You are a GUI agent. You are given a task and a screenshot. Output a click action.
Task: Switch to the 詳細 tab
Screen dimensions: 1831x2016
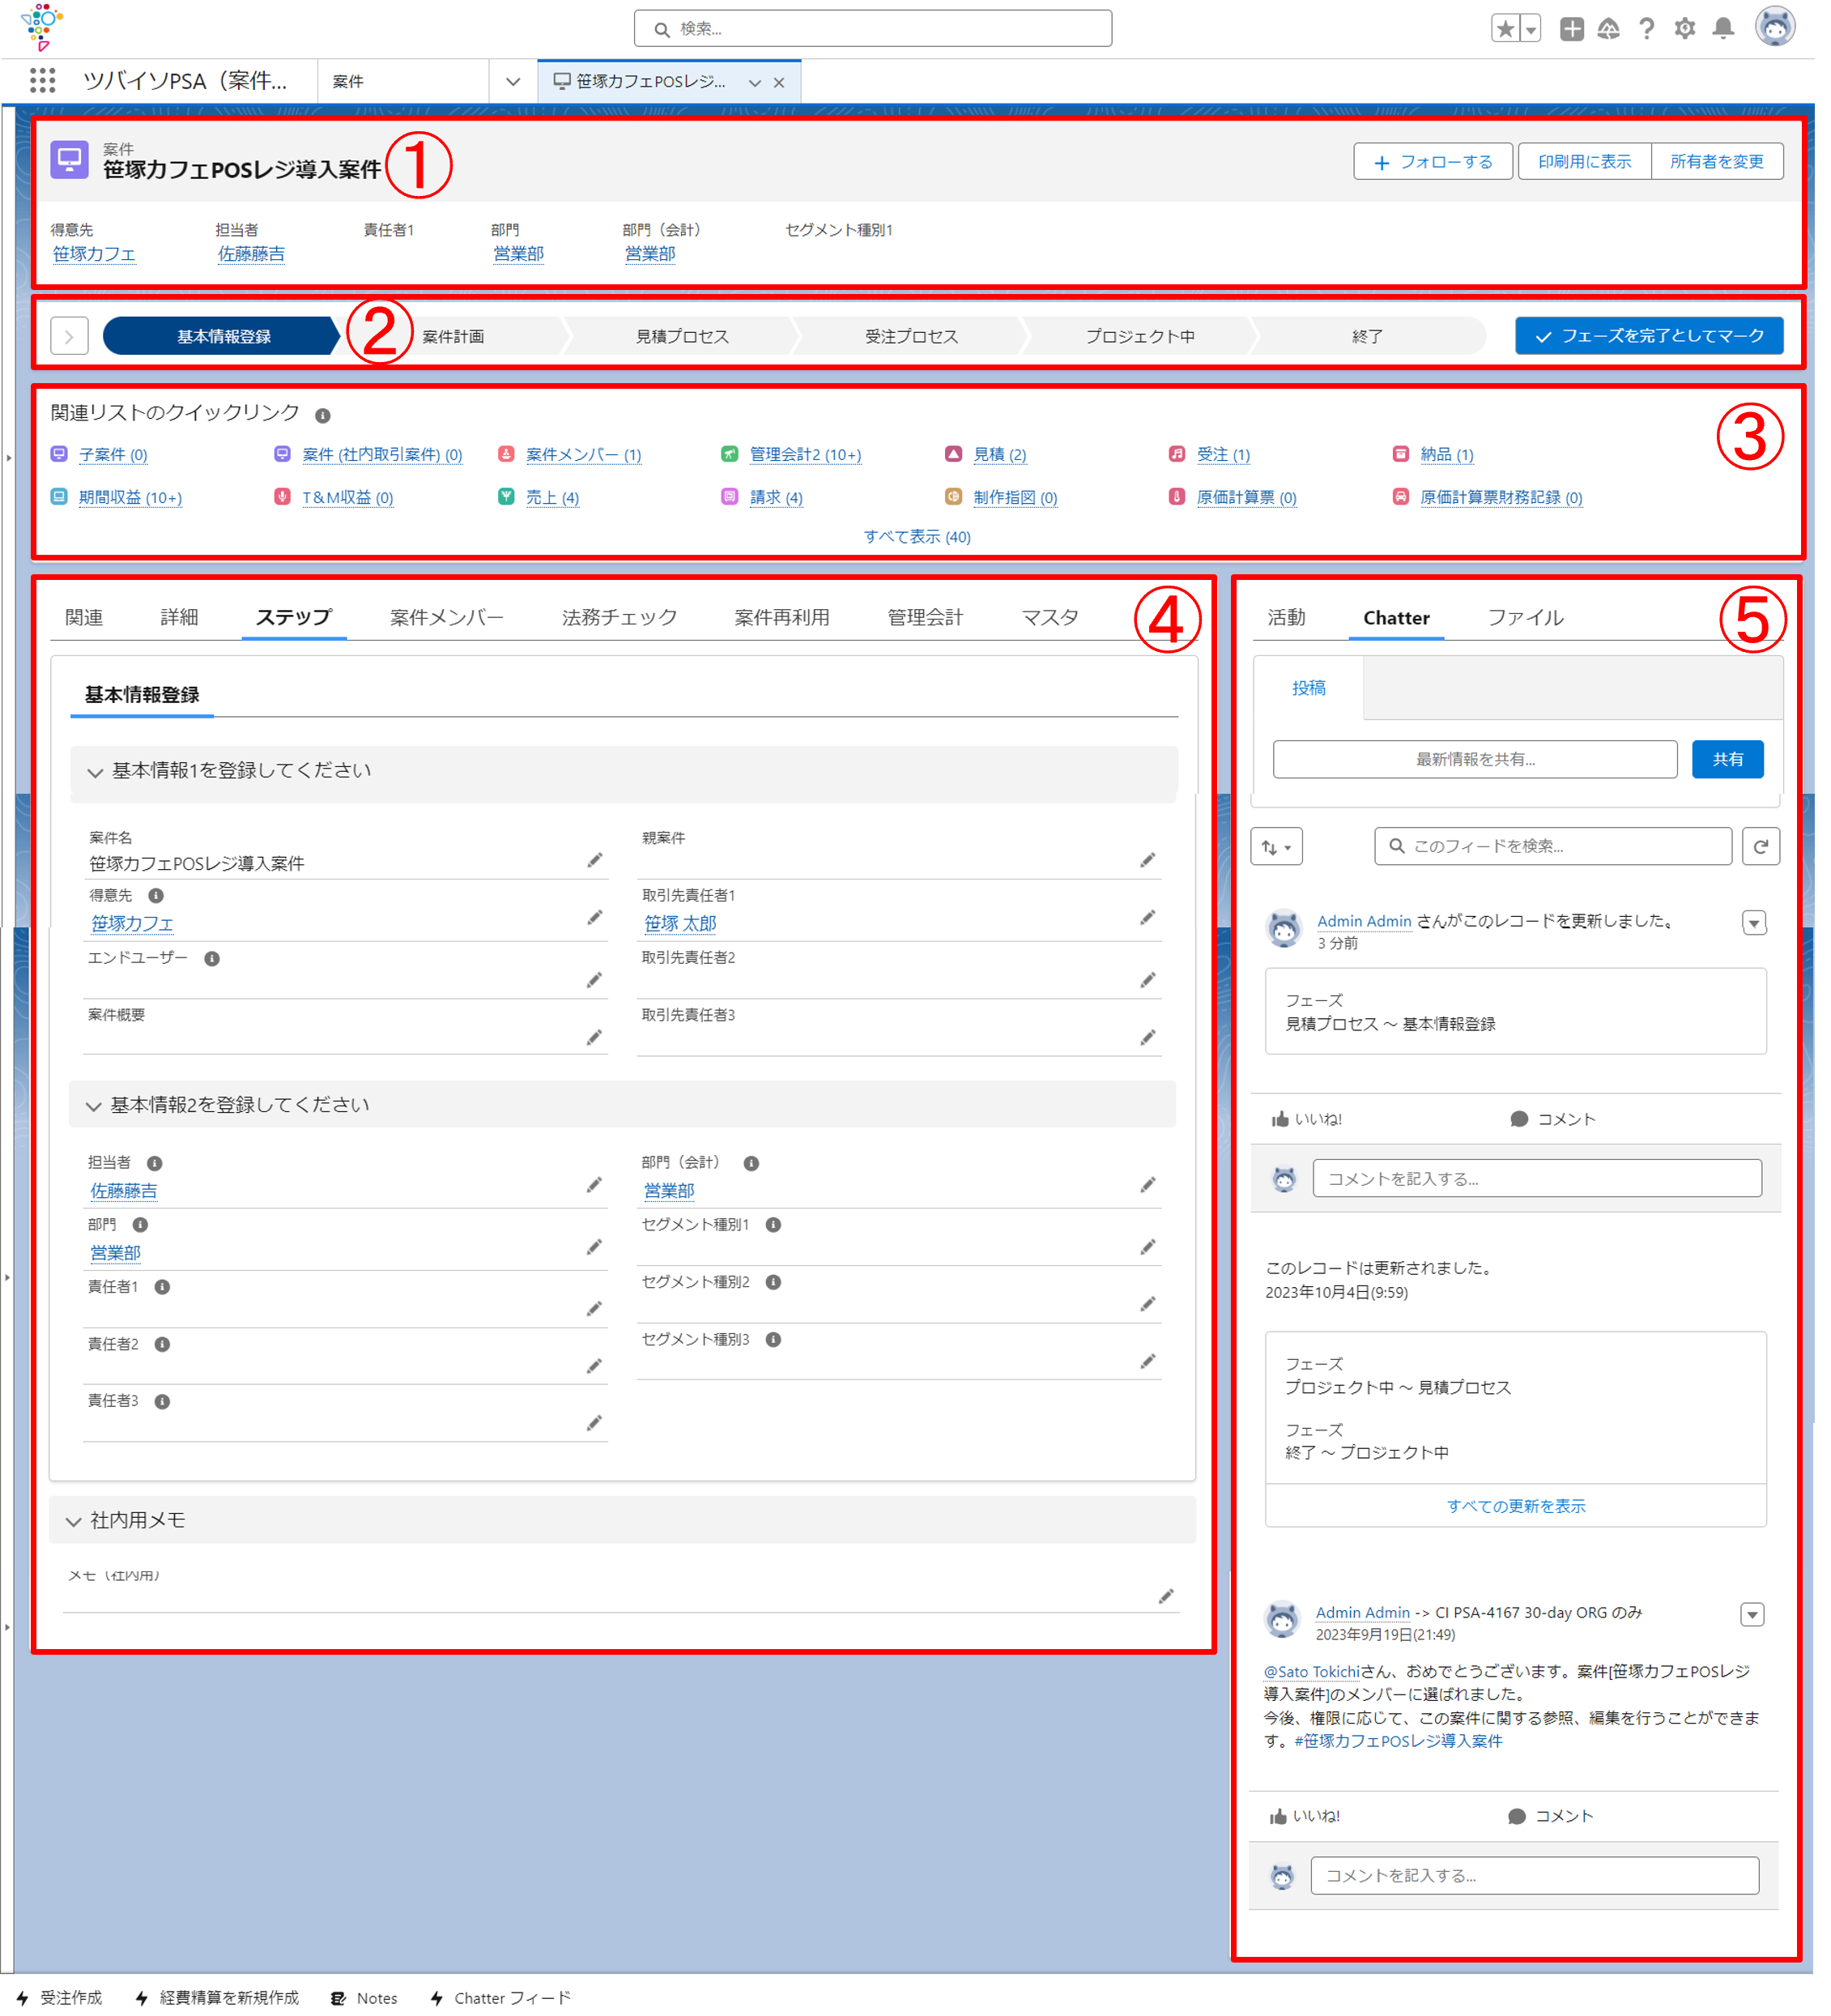click(179, 617)
